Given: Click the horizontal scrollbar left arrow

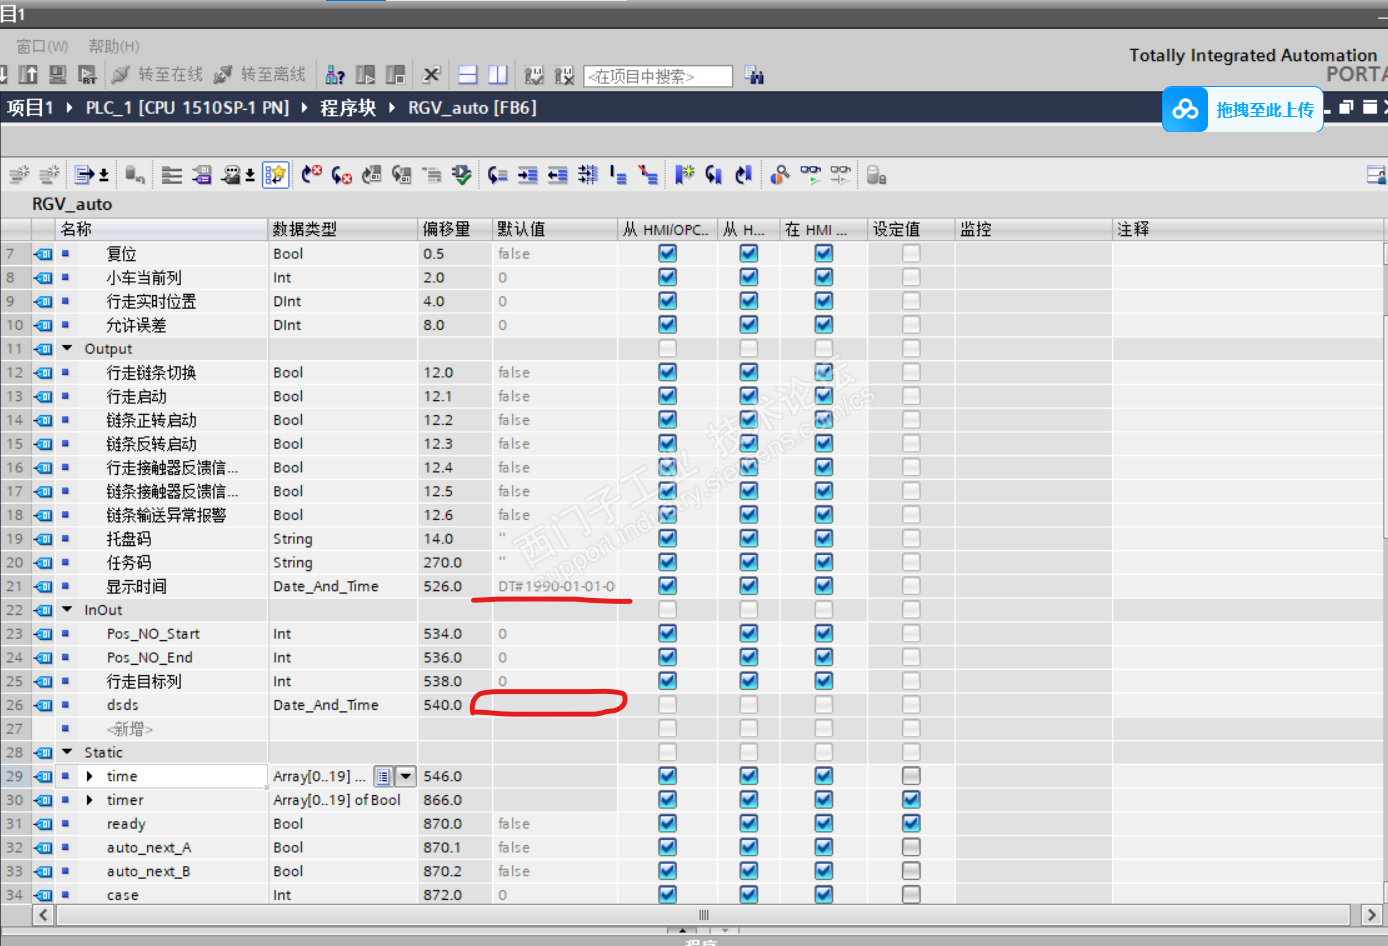Looking at the screenshot, I should (43, 915).
